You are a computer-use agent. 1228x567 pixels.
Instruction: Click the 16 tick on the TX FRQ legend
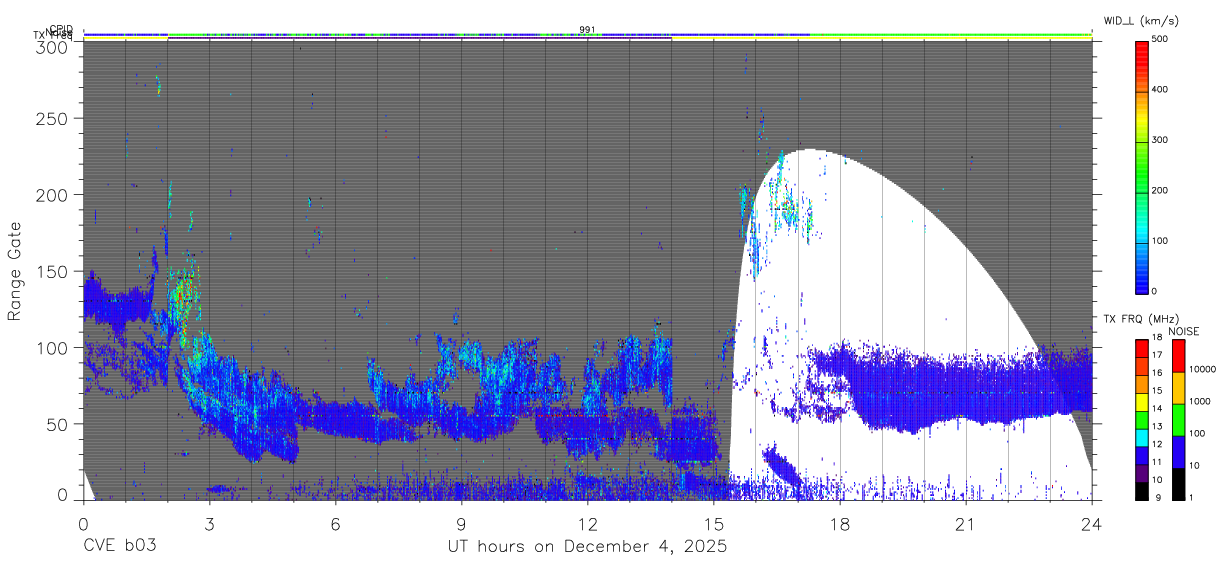click(x=1158, y=373)
